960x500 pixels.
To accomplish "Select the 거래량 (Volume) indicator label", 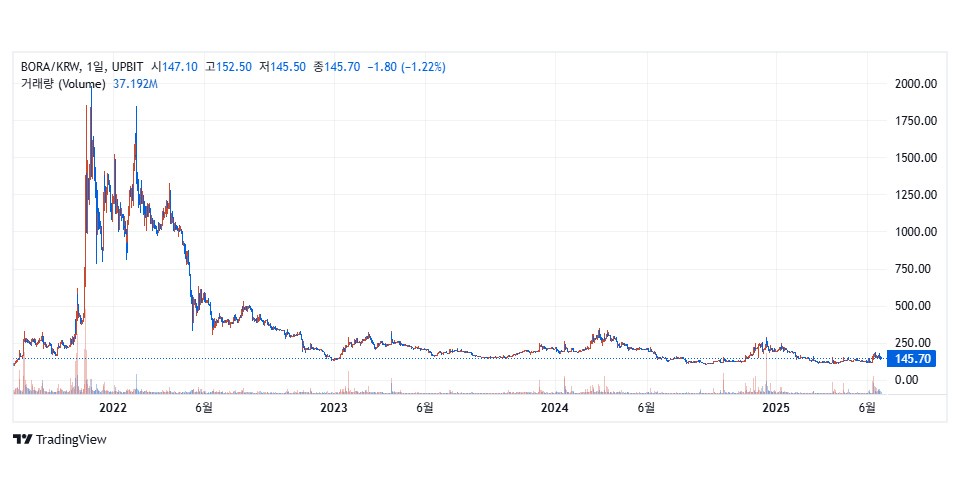I will pos(63,84).
